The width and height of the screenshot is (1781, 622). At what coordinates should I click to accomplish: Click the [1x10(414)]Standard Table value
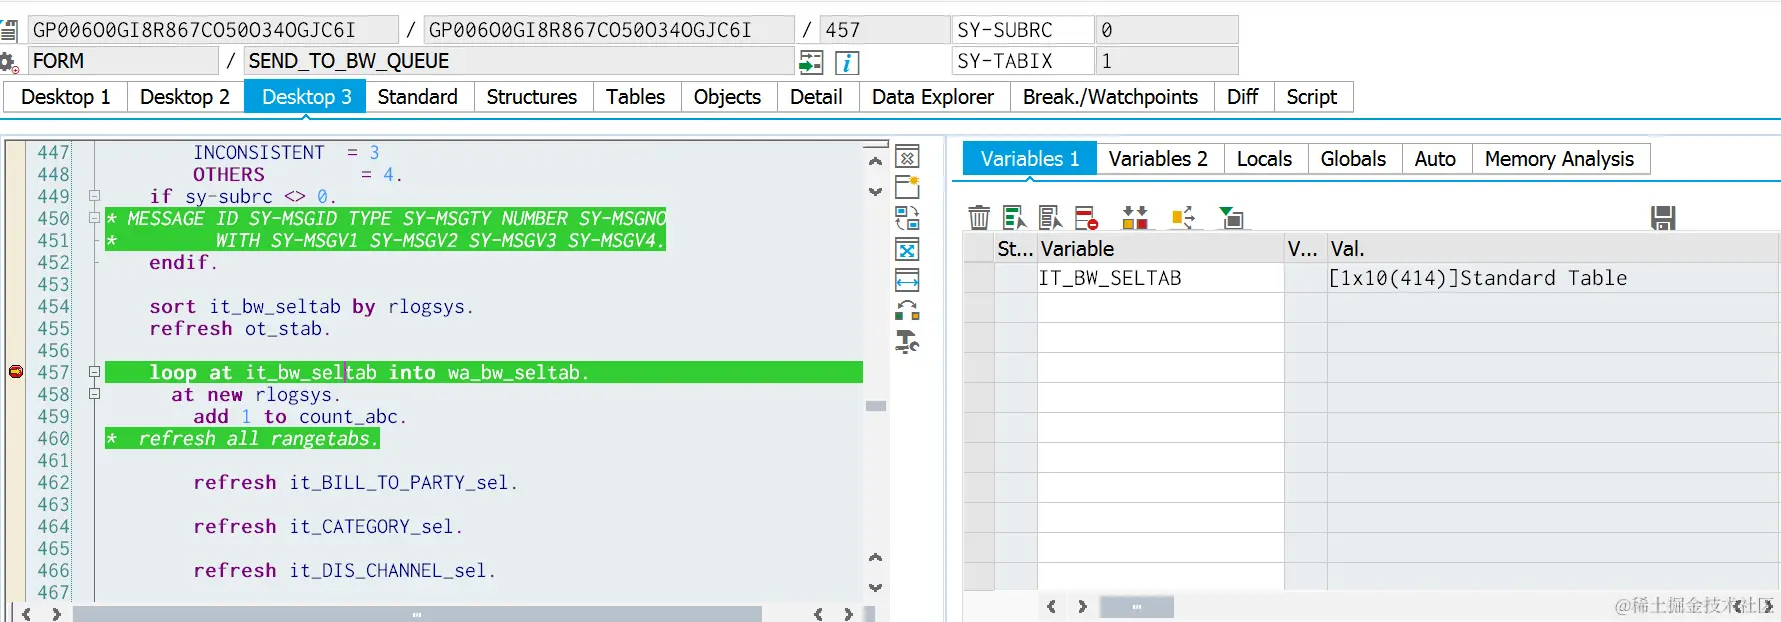pos(1478,278)
